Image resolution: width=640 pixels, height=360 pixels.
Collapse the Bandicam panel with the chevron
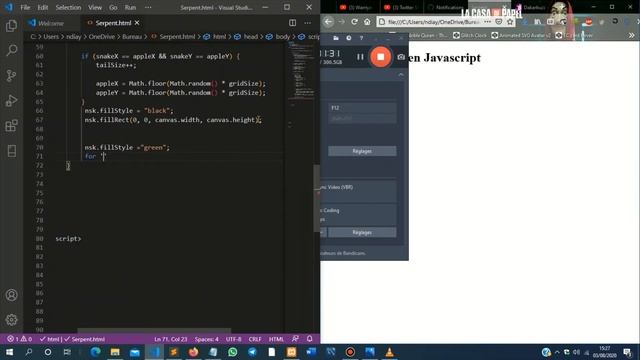tap(401, 75)
